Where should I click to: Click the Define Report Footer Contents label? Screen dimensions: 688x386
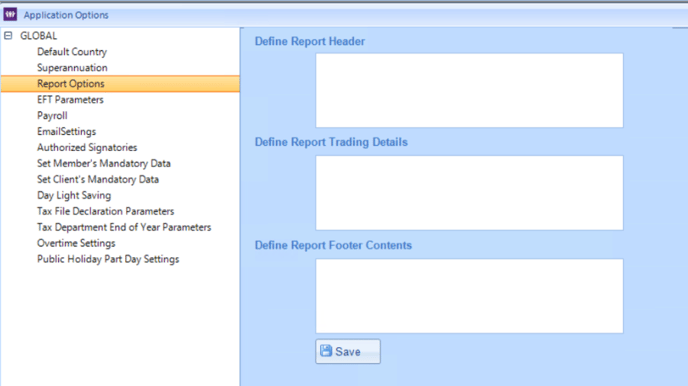(333, 245)
